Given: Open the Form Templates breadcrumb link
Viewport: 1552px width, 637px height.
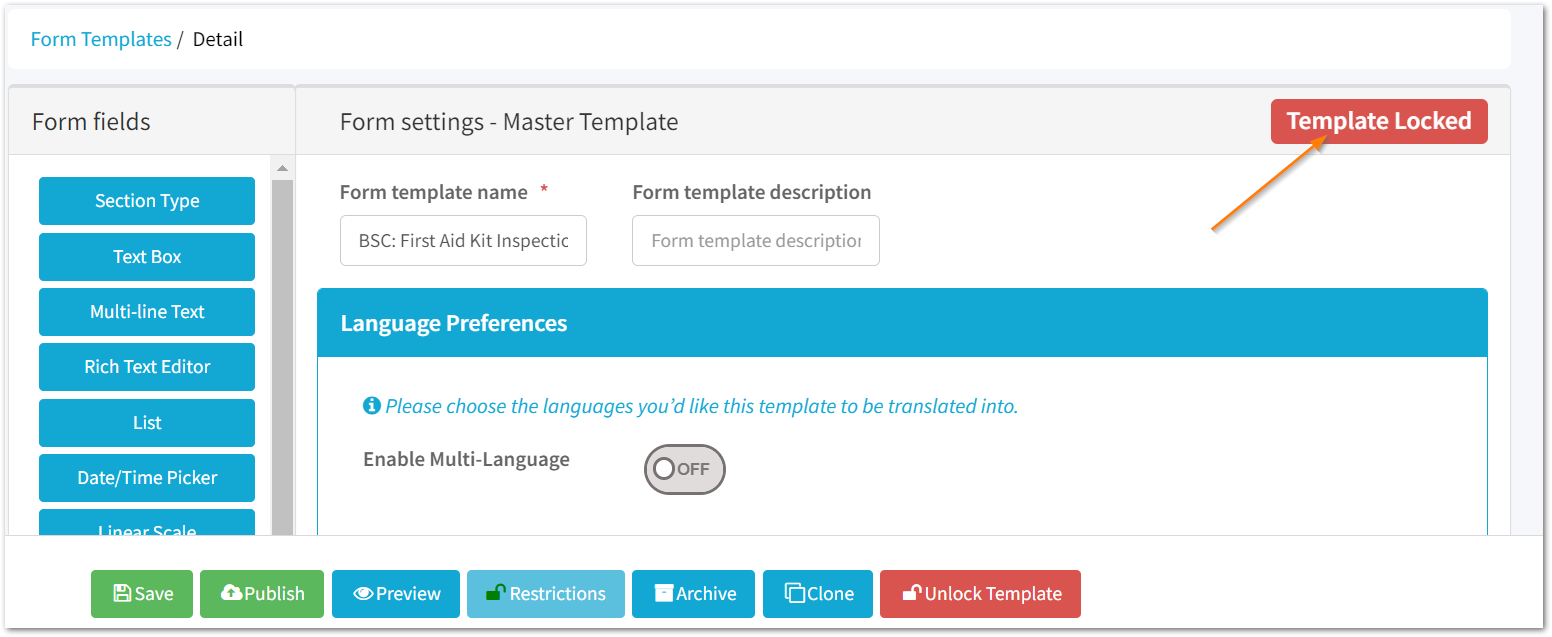Looking at the screenshot, I should click(x=100, y=38).
